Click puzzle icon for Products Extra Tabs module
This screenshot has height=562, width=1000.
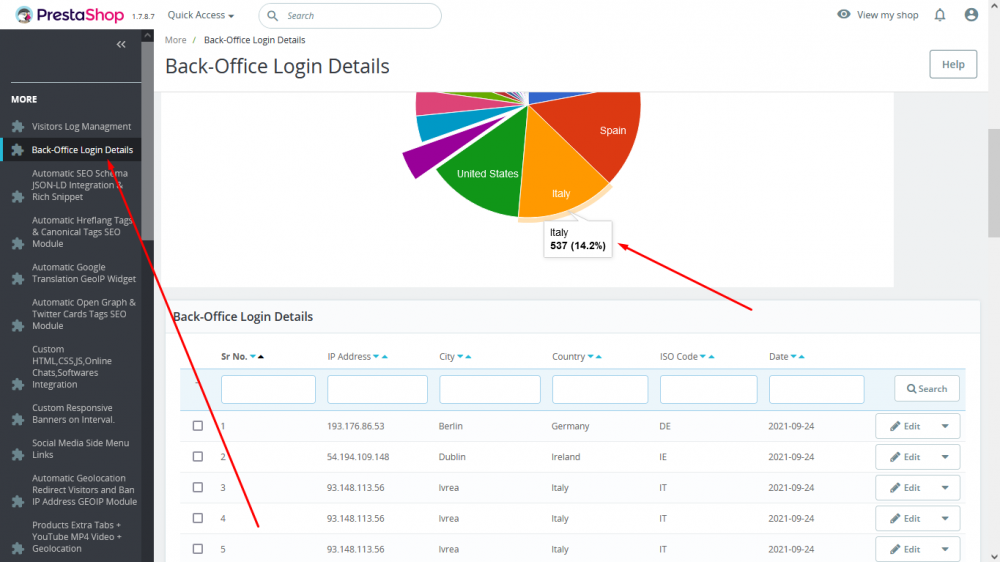18,548
